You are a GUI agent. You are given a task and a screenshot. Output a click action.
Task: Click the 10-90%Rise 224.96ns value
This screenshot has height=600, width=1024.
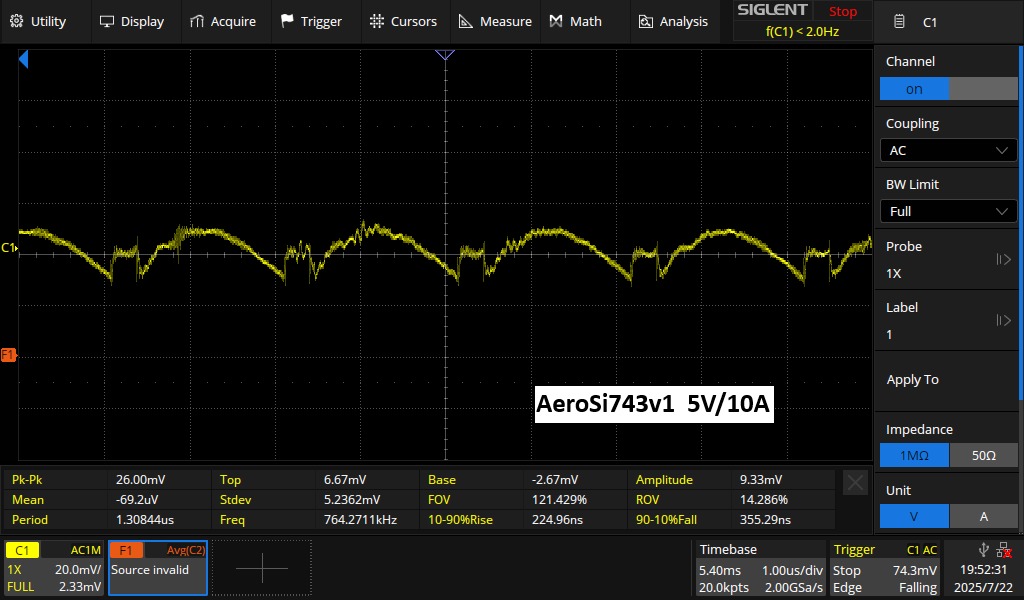557,520
